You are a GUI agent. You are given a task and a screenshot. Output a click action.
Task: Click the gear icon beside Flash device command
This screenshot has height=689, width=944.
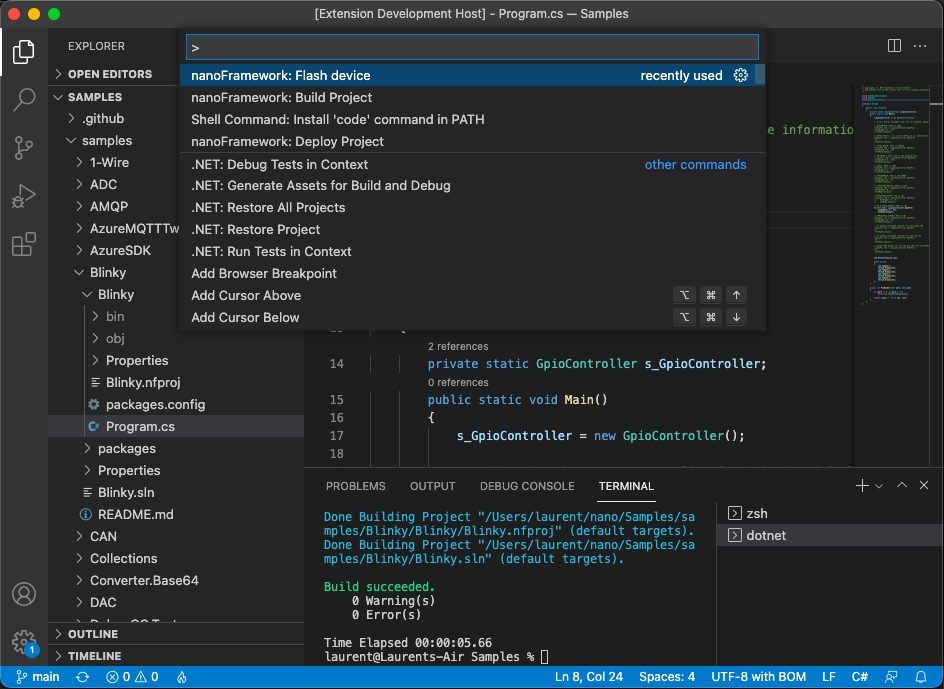[741, 75]
